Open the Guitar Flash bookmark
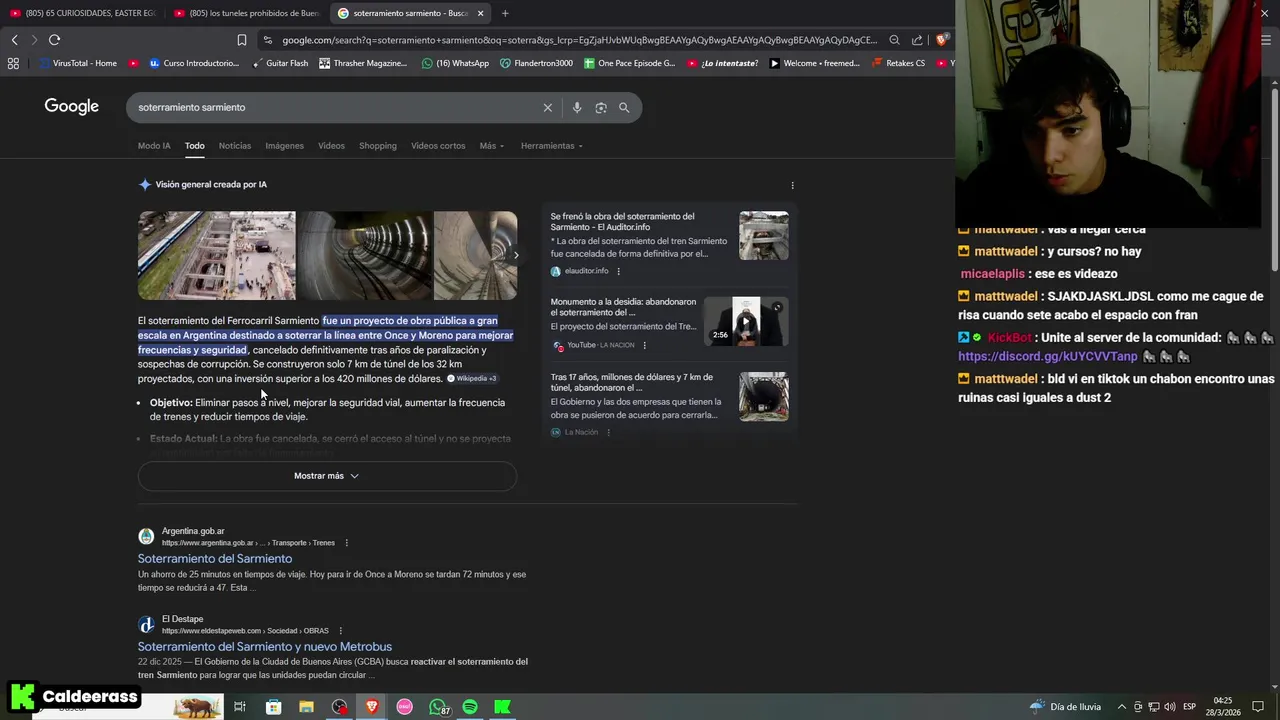This screenshot has height=720, width=1280. coord(279,63)
